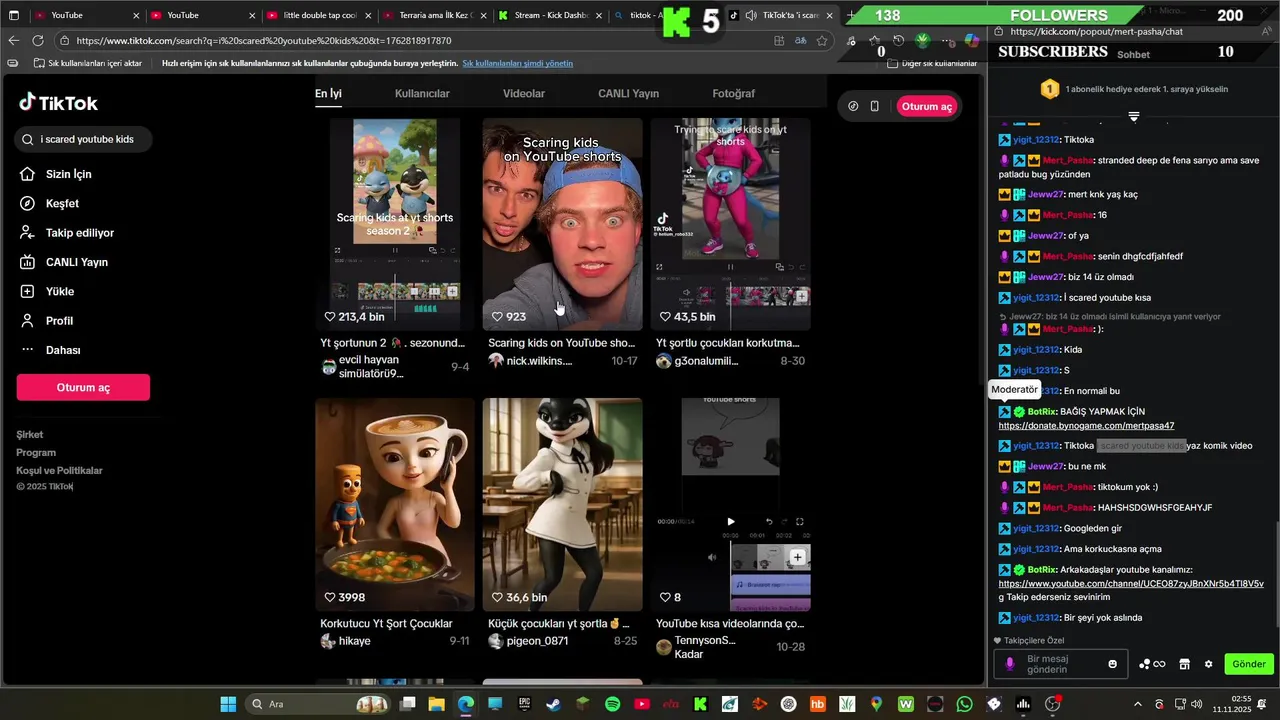
Task: Click Koşul ve Politikalar footer link
Action: coord(59,470)
